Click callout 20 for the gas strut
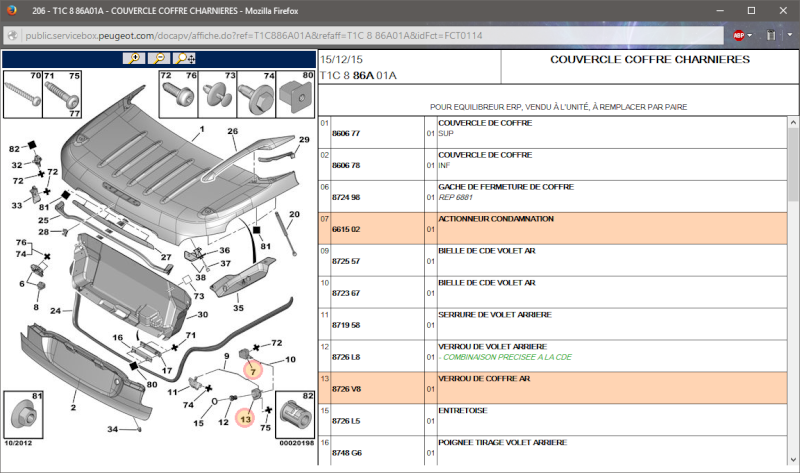Image resolution: width=800 pixels, height=473 pixels. pos(294,214)
